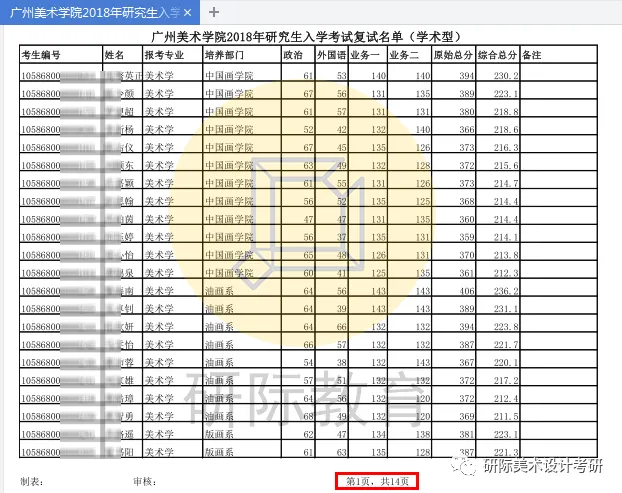This screenshot has width=622, height=493.
Task: Click the 综合总分 value 231.1
Action: (x=506, y=309)
